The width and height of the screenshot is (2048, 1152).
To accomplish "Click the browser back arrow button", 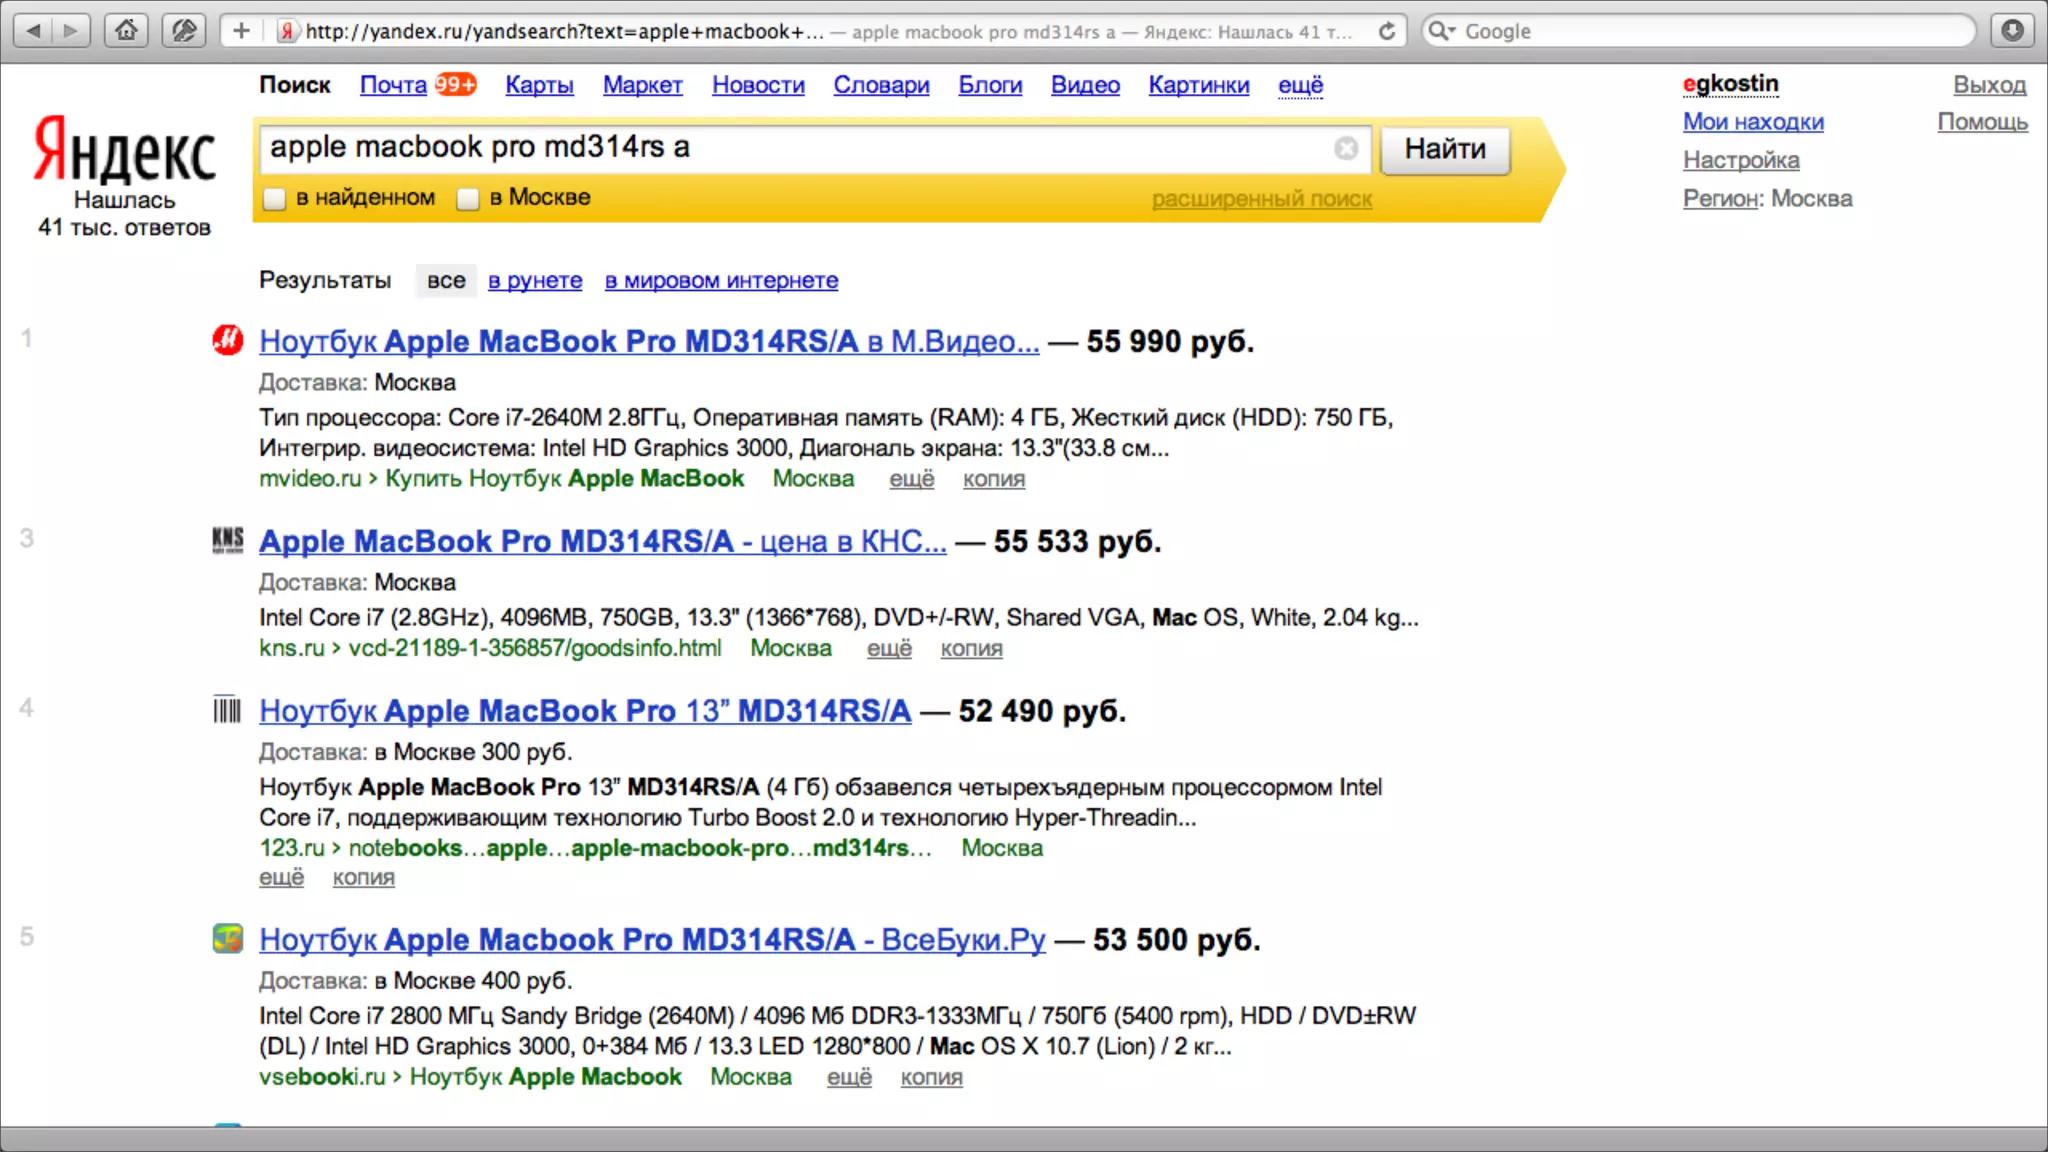I will point(34,31).
